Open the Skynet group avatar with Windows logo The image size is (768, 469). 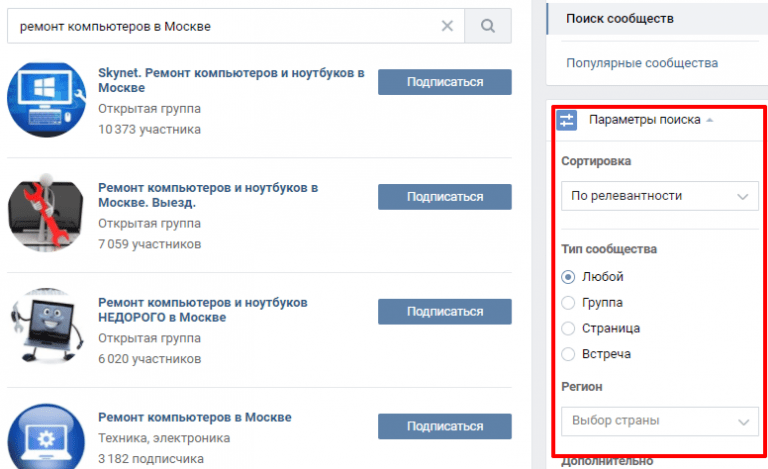pos(47,99)
